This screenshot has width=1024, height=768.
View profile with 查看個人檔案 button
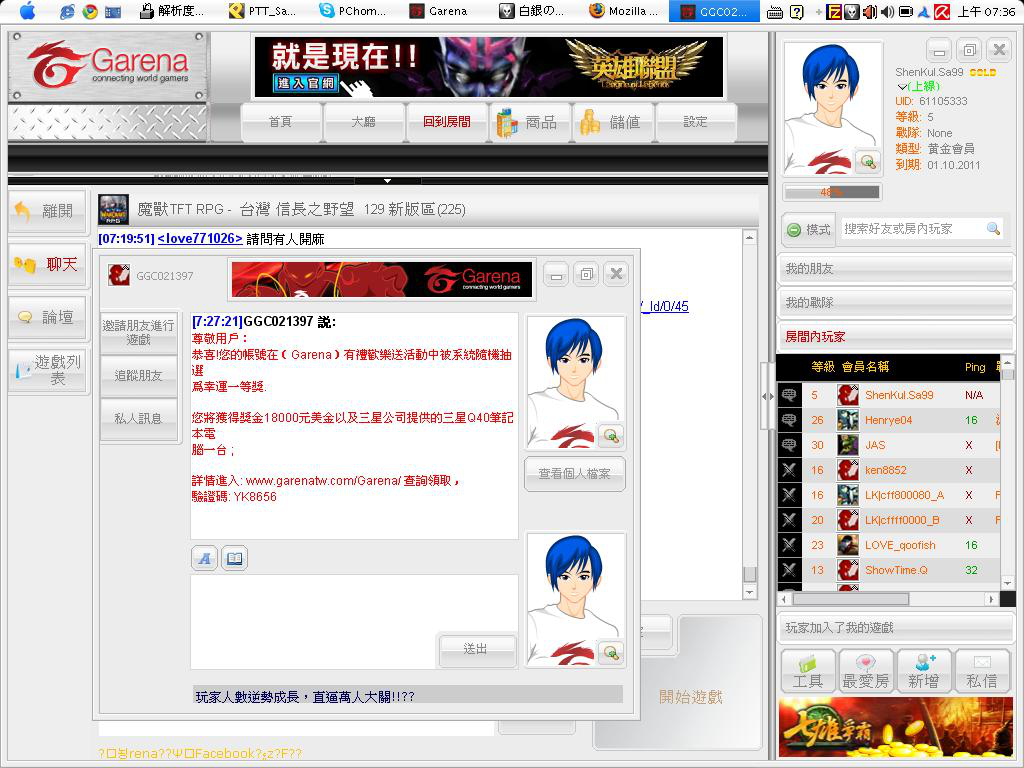click(574, 473)
